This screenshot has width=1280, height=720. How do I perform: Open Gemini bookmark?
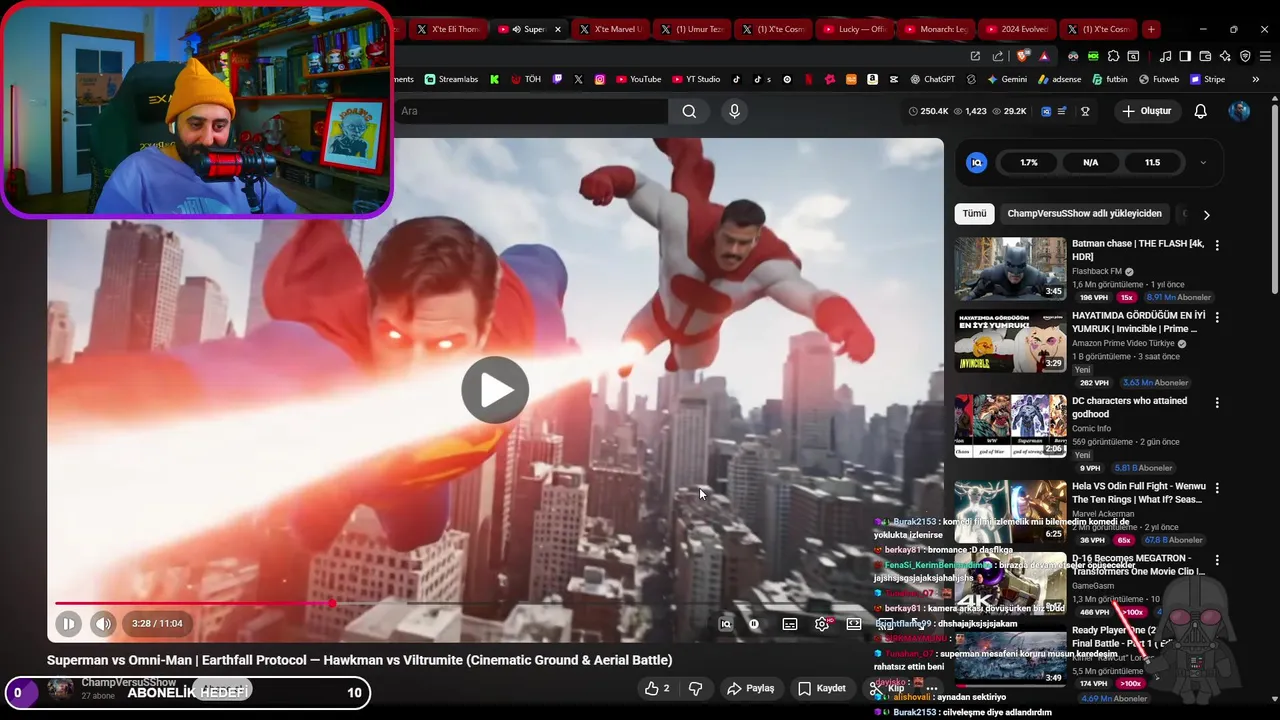(1007, 79)
